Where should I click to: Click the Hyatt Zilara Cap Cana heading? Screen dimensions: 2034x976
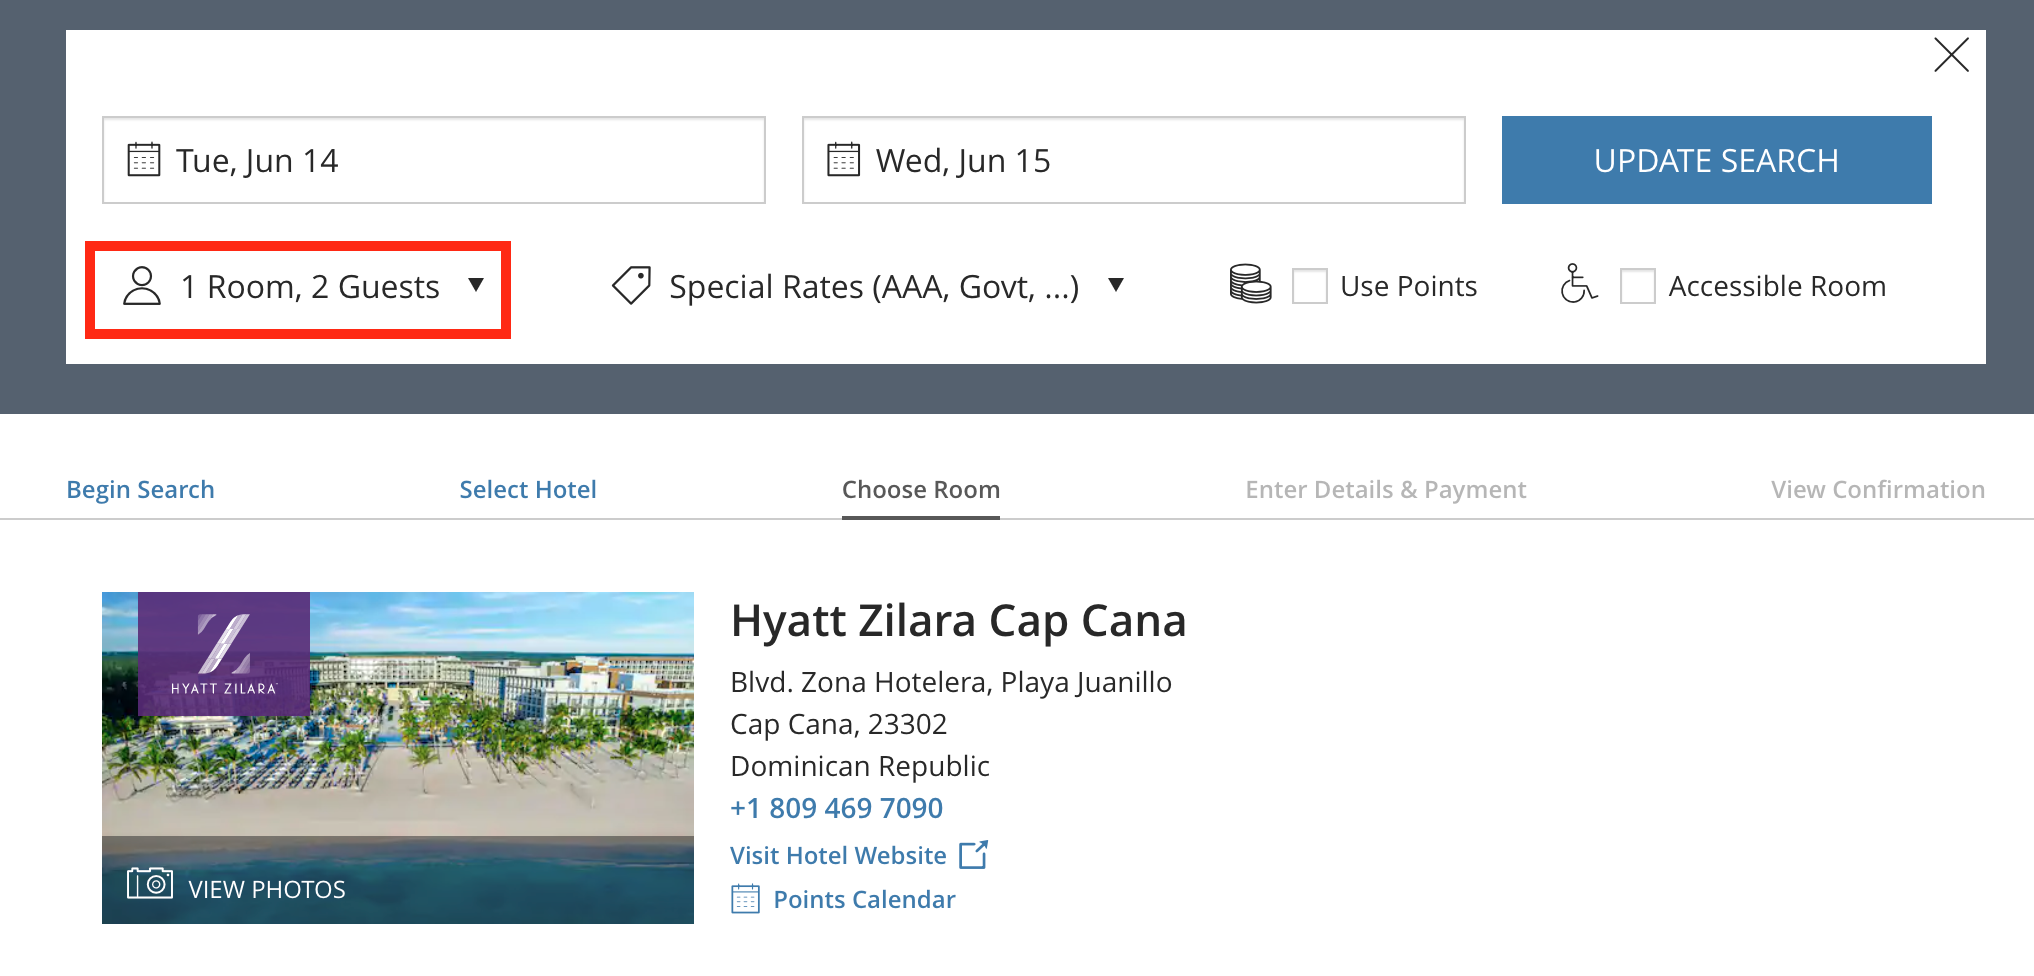(x=958, y=621)
